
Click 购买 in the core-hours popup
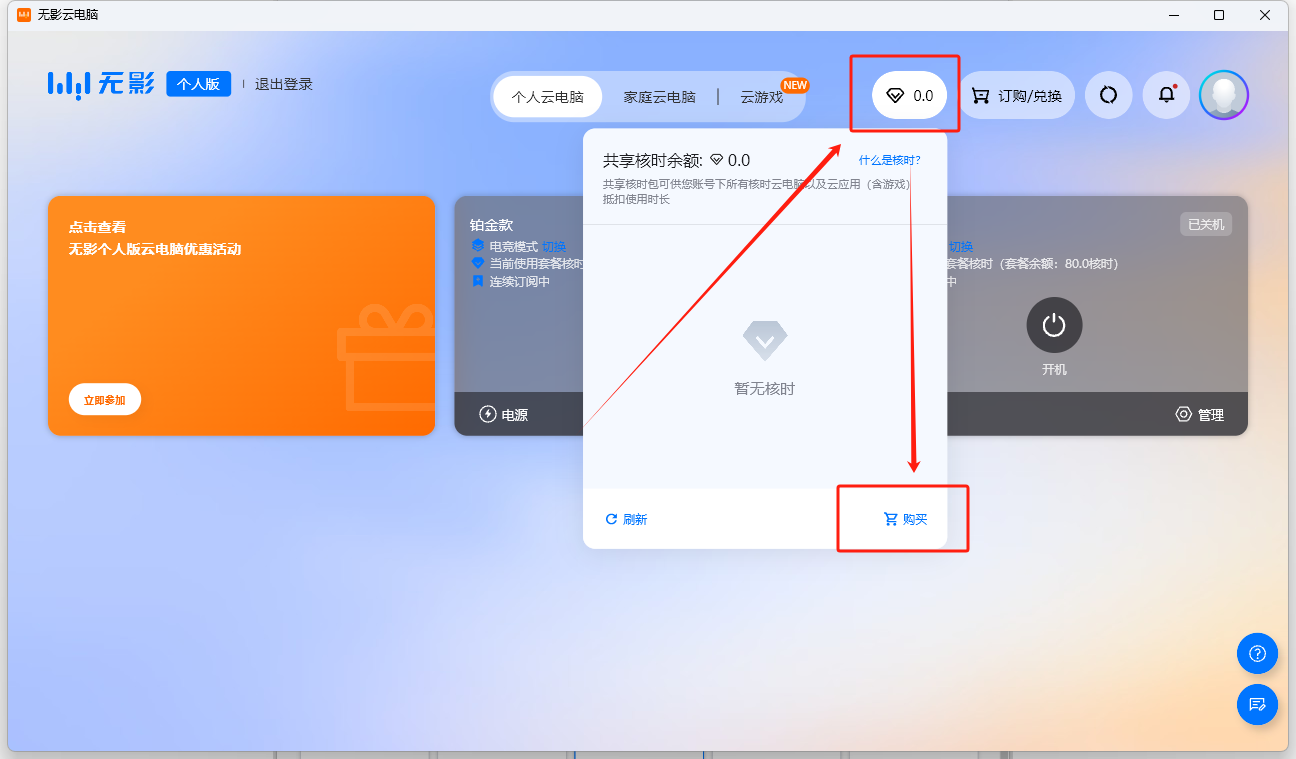[x=906, y=519]
